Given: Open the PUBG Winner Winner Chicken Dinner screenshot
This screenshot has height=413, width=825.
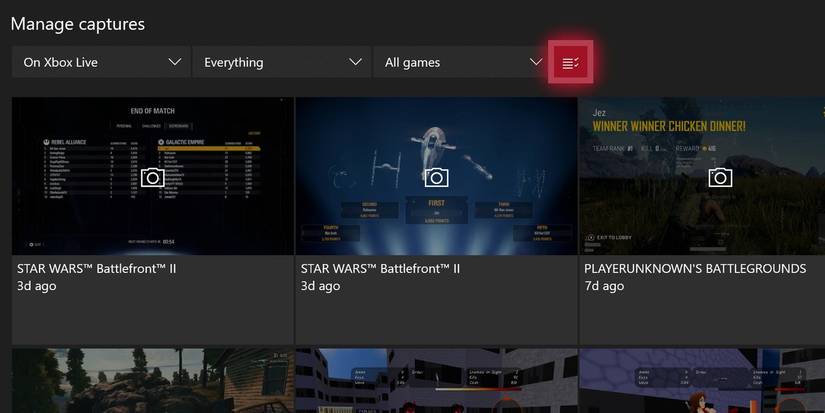Looking at the screenshot, I should pos(702,176).
